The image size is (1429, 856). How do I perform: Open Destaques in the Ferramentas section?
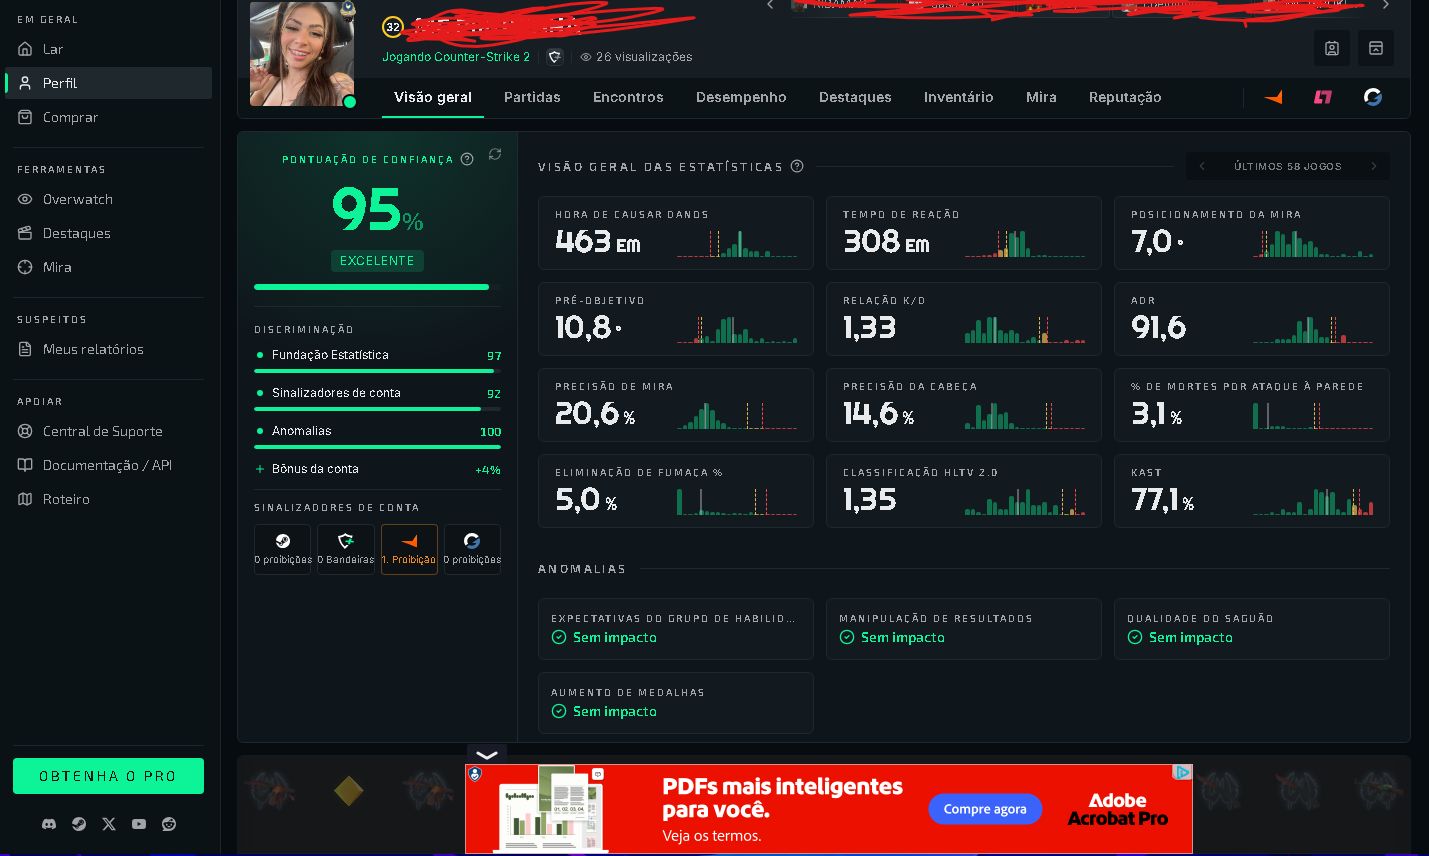click(x=108, y=233)
